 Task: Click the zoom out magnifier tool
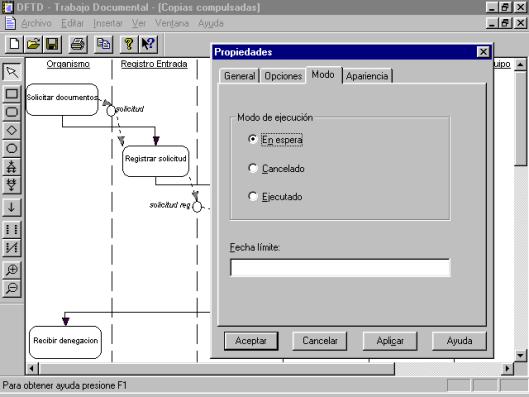12,288
